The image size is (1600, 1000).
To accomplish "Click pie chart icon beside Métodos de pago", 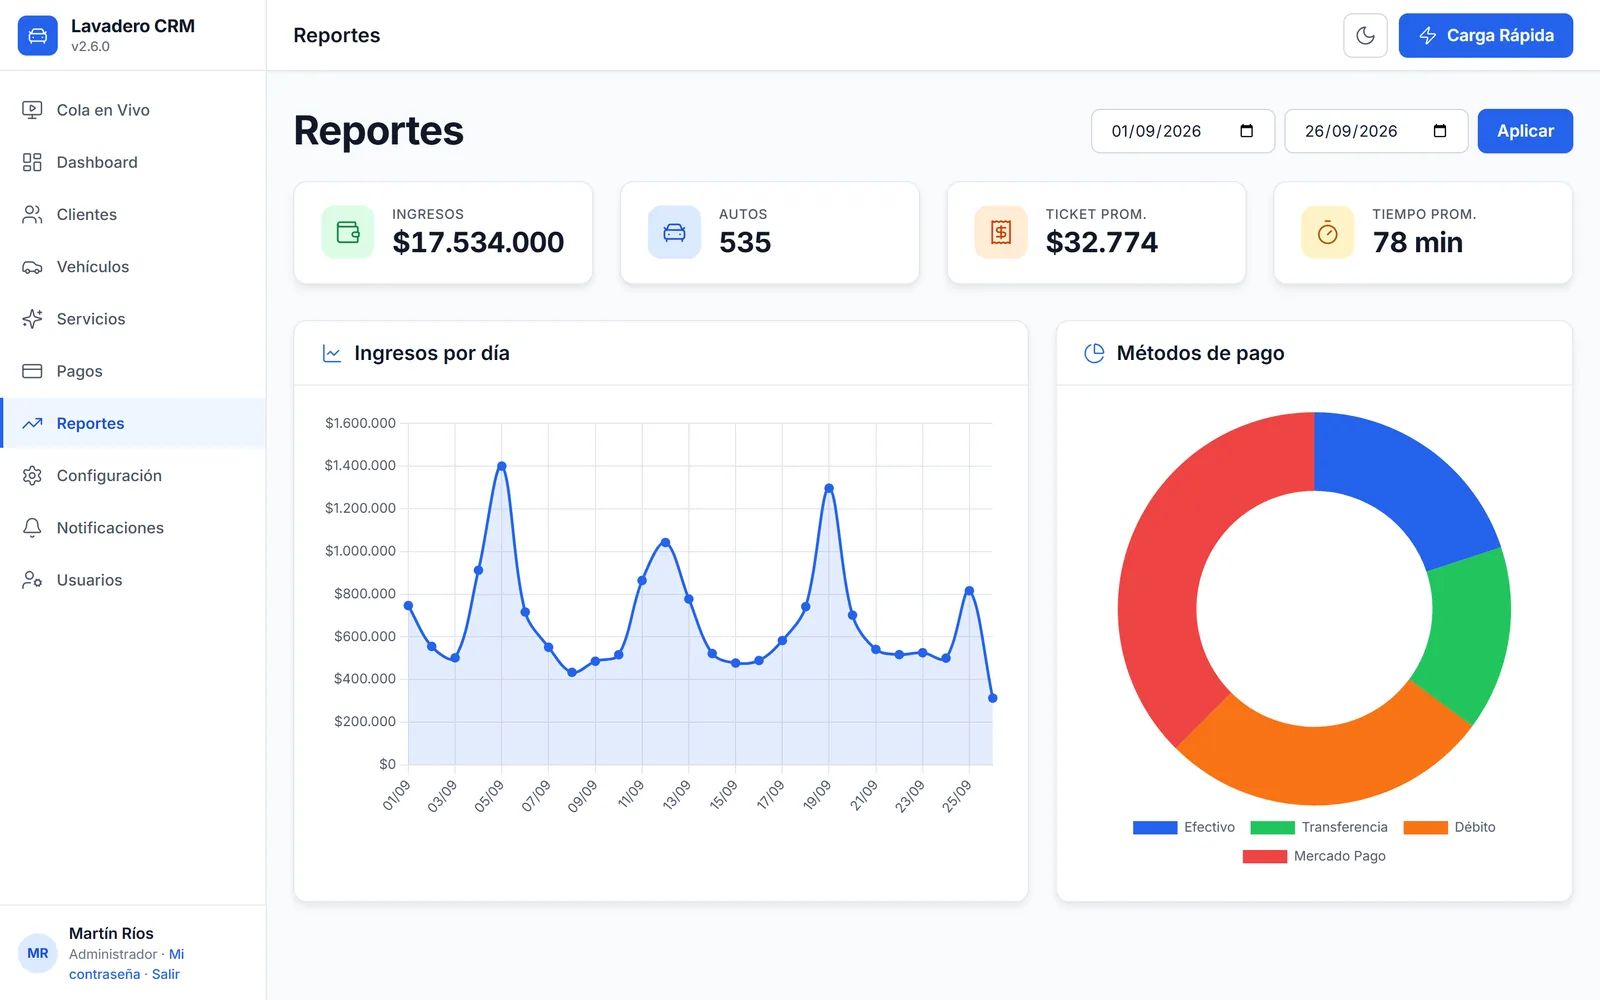I will (1094, 353).
